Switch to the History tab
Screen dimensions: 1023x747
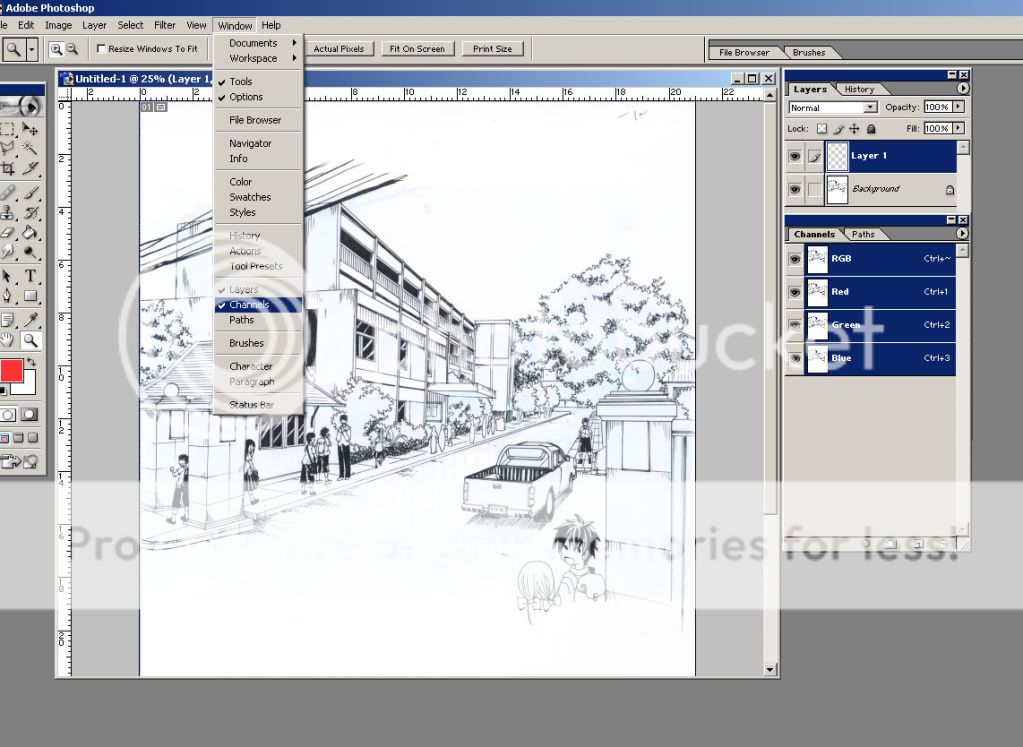(x=859, y=89)
